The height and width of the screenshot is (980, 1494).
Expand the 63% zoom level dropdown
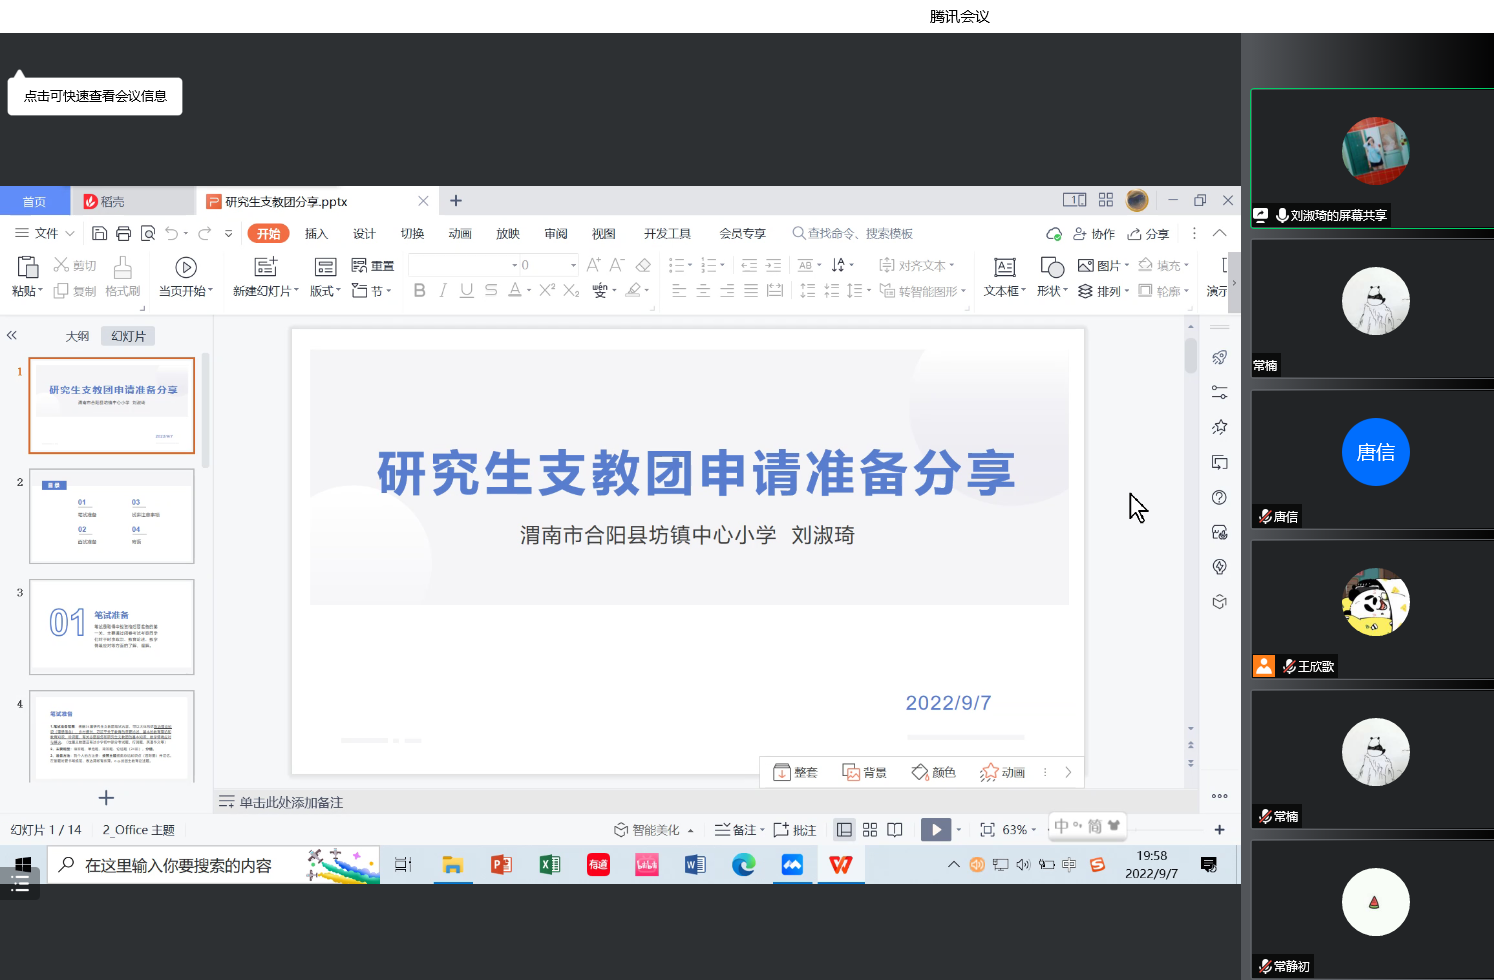1033,830
